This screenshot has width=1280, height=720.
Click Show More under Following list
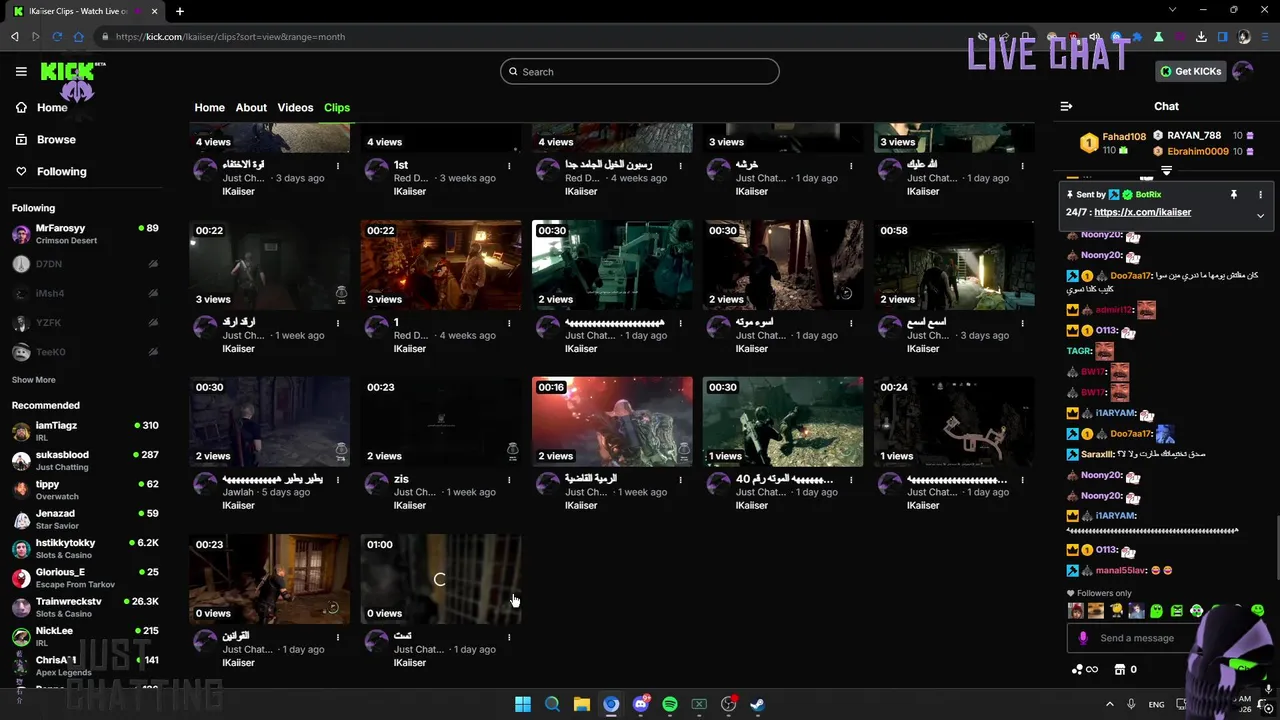pyautogui.click(x=33, y=380)
